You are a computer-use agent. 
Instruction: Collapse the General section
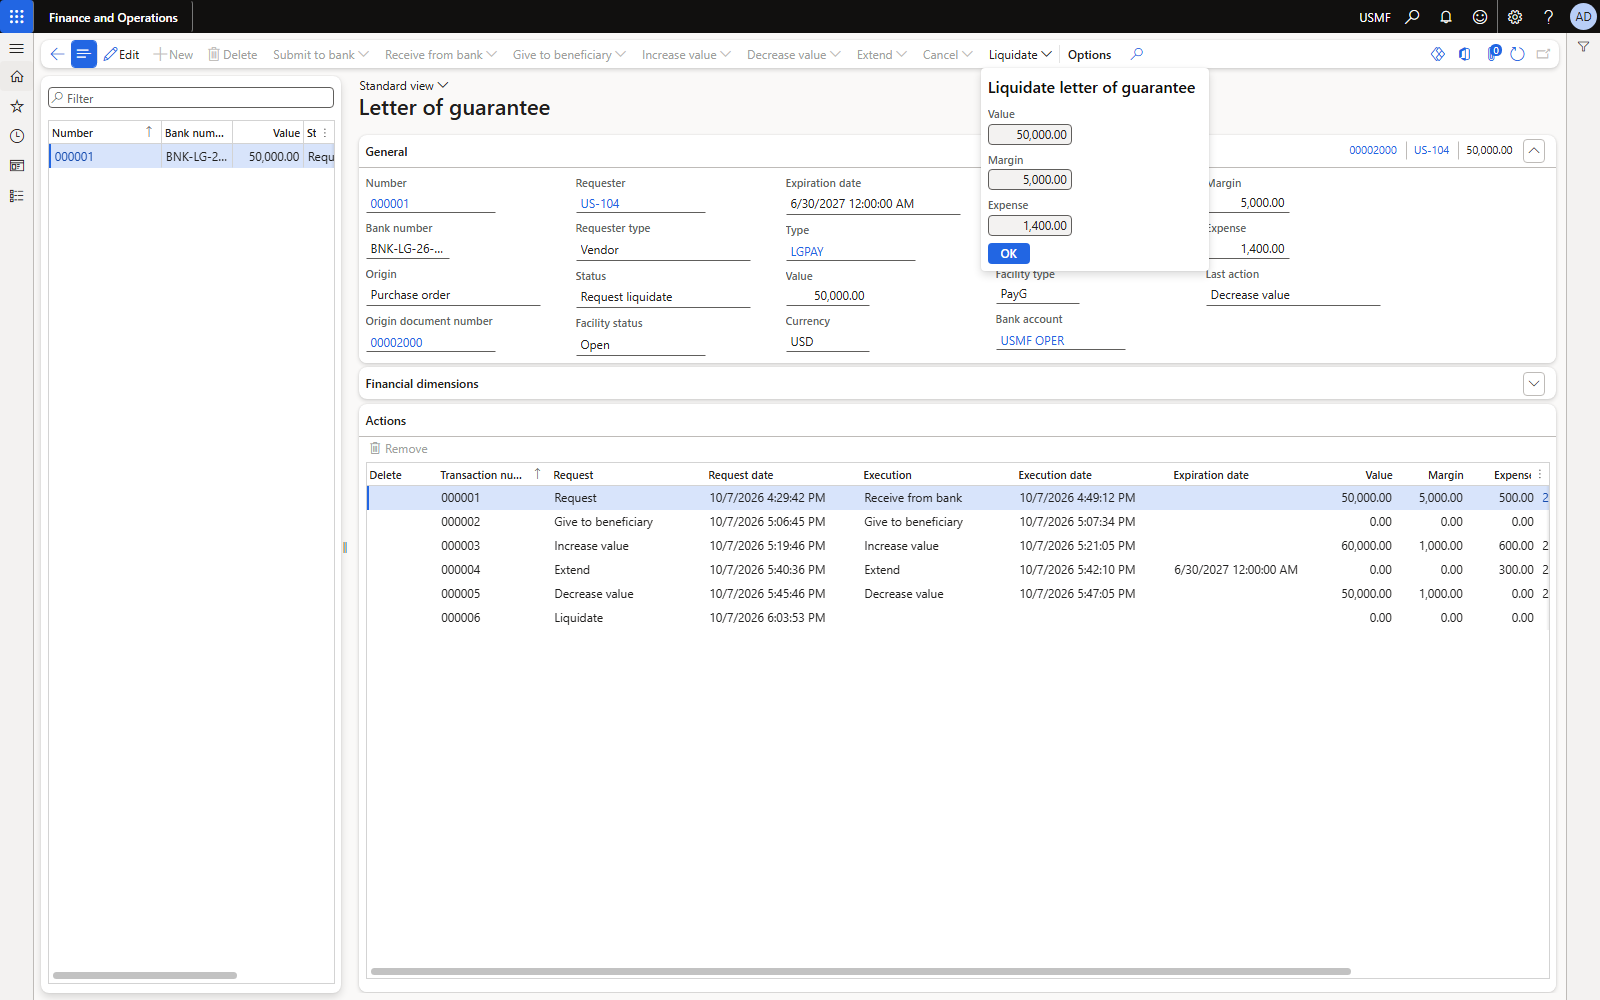[1534, 151]
